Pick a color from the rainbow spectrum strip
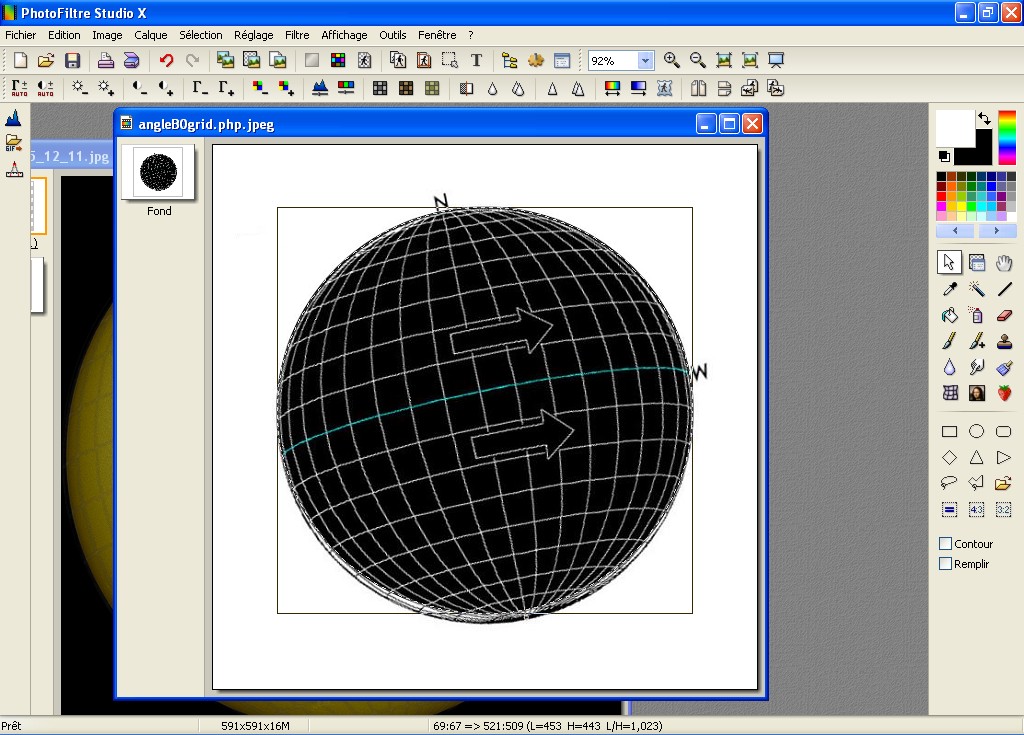1024x735 pixels. tap(1007, 137)
